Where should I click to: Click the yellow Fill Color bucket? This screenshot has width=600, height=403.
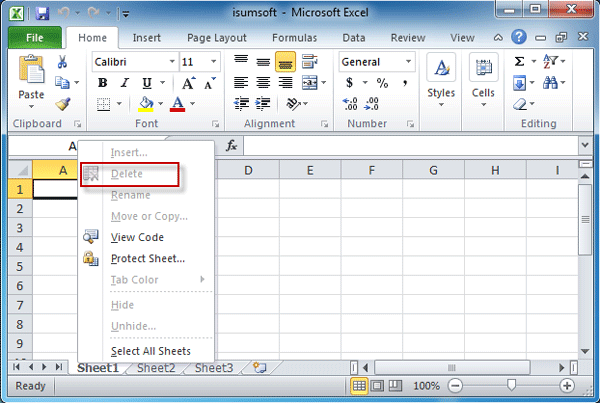click(x=146, y=104)
